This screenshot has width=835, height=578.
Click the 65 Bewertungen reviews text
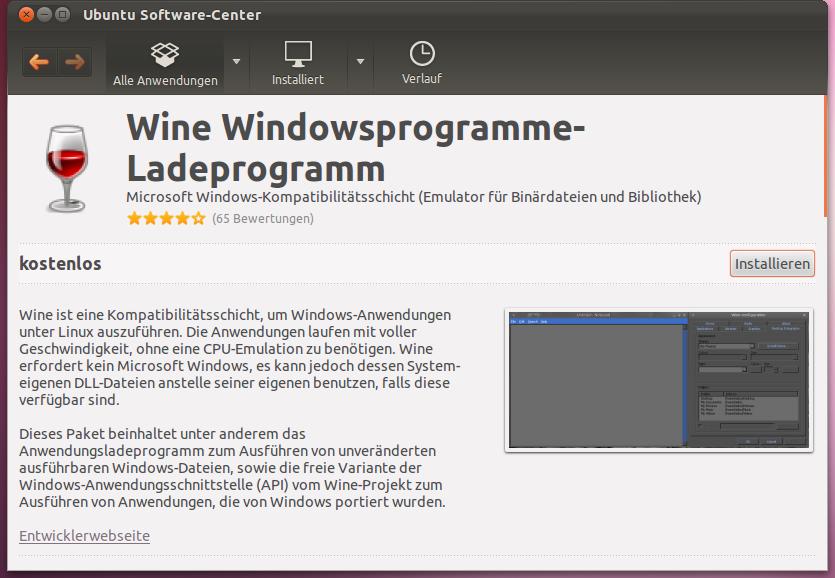coord(263,218)
